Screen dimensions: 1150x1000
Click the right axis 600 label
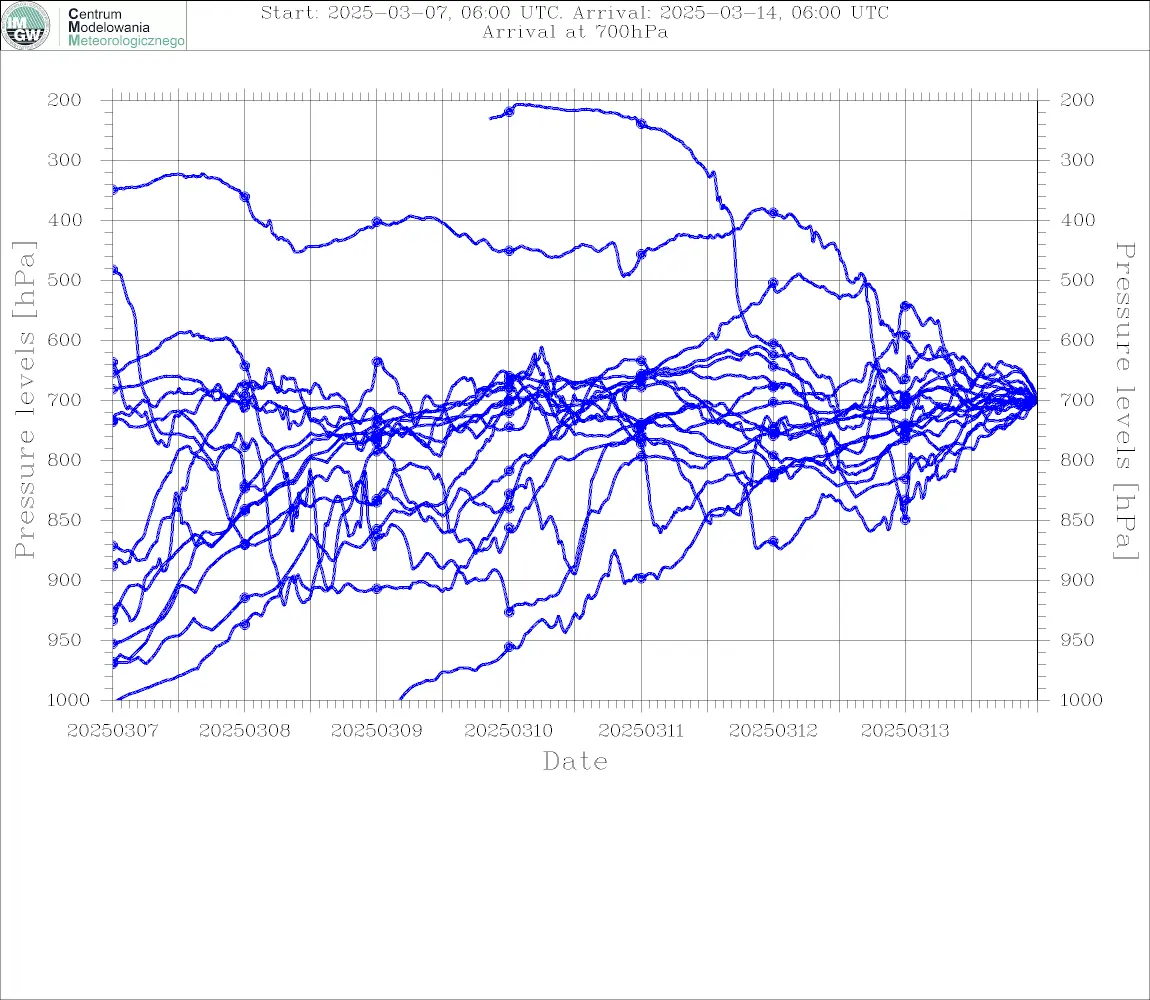pyautogui.click(x=1077, y=340)
